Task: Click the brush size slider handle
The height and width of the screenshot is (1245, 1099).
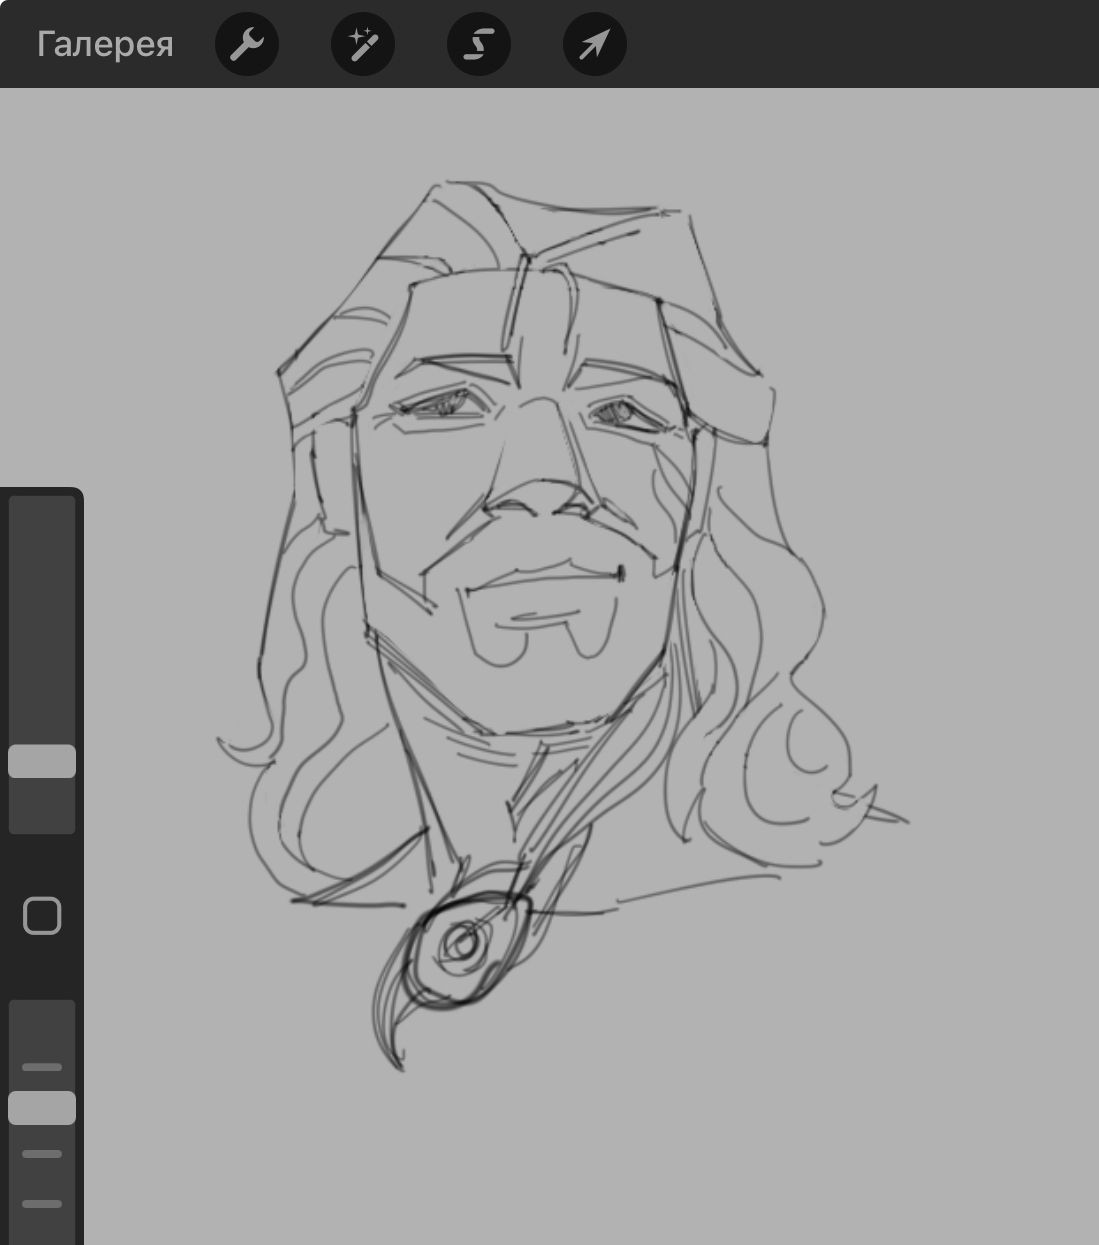Action: click(x=42, y=761)
